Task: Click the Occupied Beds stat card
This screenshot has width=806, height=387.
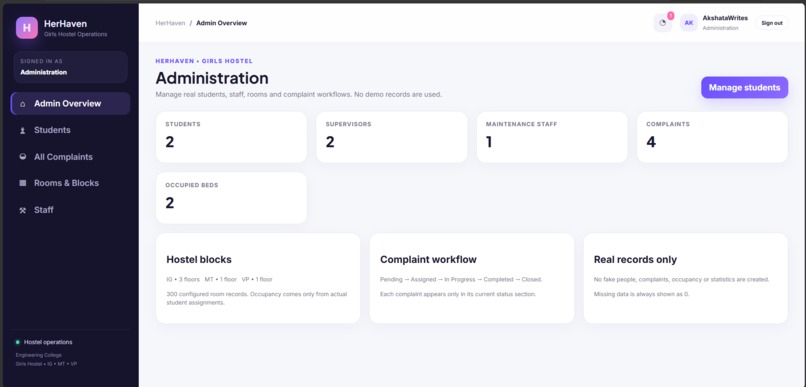Action: (231, 198)
